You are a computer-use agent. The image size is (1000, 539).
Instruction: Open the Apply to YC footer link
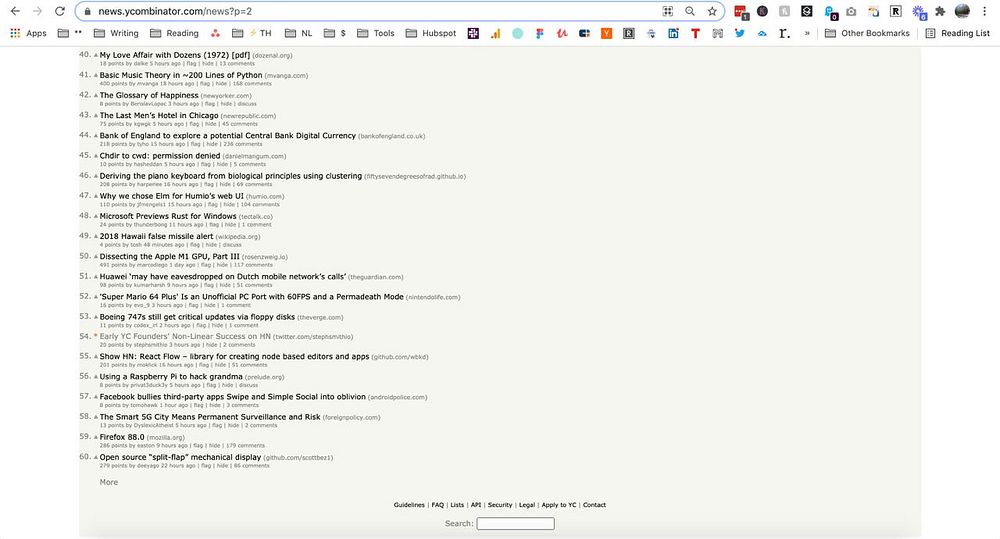tap(559, 505)
